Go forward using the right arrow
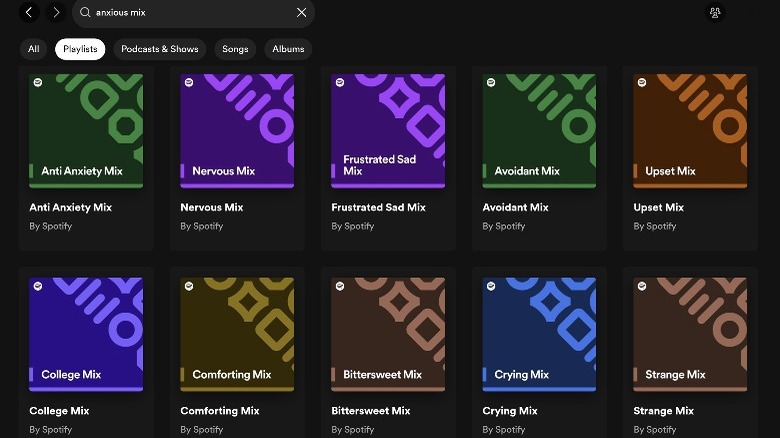 (x=56, y=12)
